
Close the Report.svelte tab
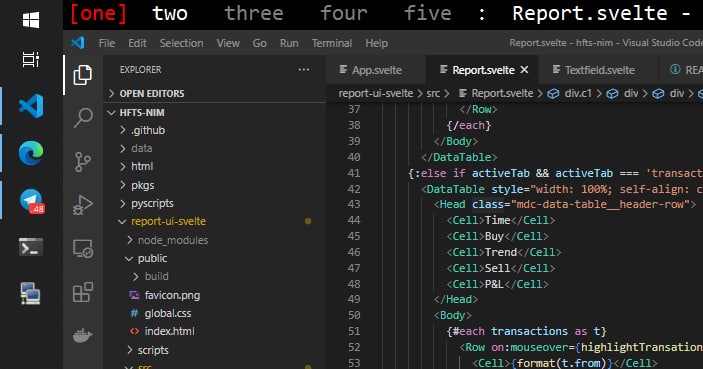[524, 70]
